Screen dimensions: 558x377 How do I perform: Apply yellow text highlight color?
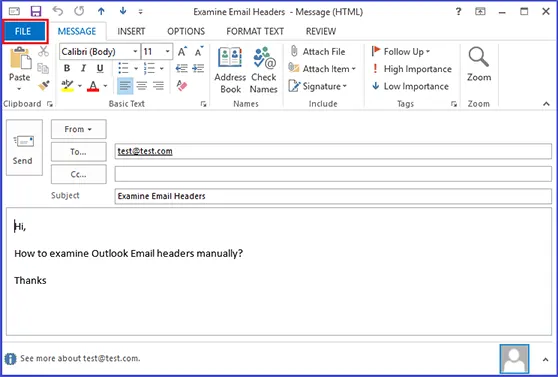click(x=67, y=86)
